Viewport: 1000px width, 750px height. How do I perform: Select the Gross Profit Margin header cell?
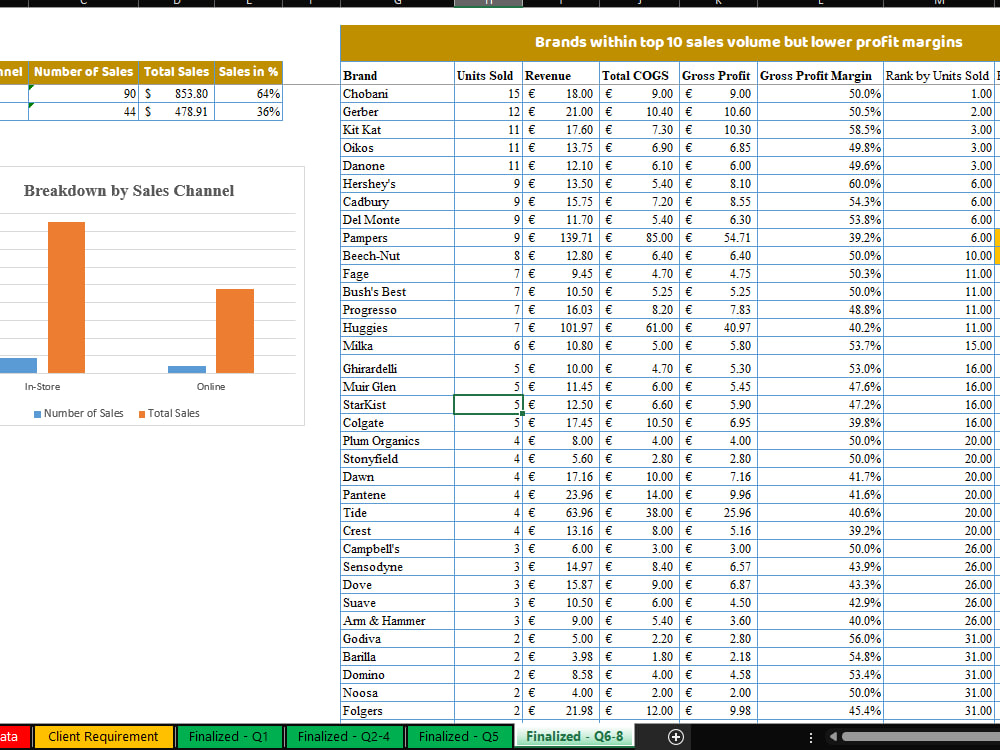pyautogui.click(x=820, y=75)
